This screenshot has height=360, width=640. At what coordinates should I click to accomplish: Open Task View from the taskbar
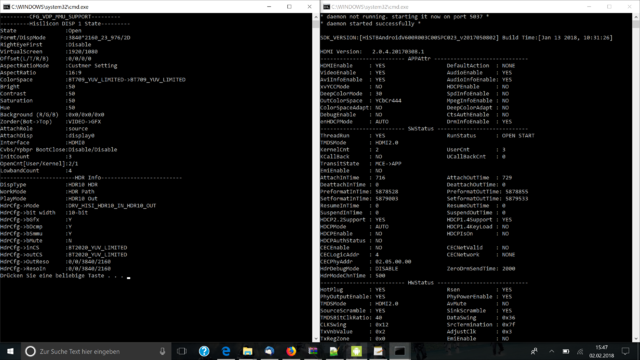tap(182, 351)
